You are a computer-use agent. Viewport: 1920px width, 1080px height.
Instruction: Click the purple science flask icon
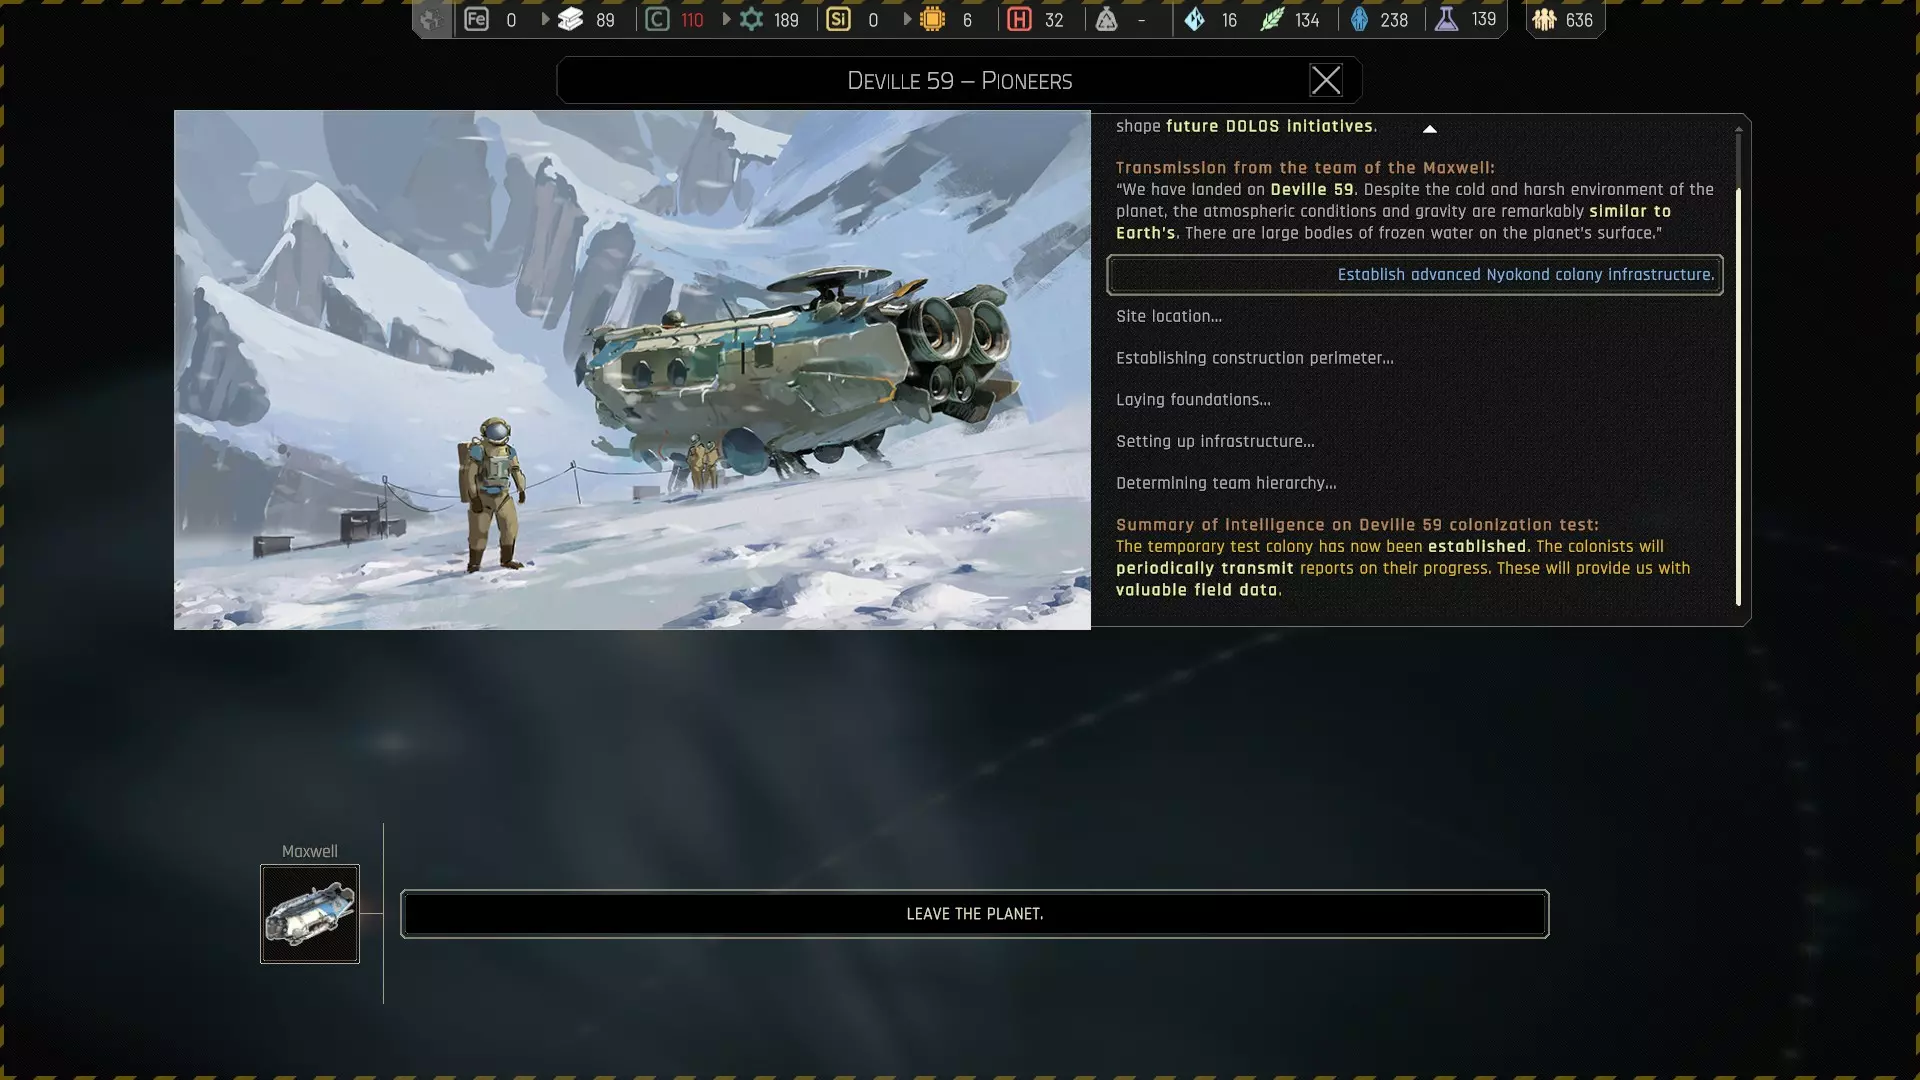(1446, 19)
